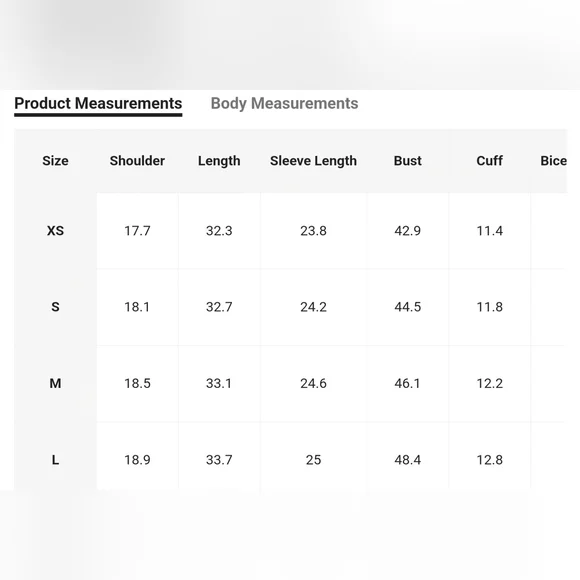Click the M bust value 46.1
The width and height of the screenshot is (580, 580).
pyautogui.click(x=408, y=383)
